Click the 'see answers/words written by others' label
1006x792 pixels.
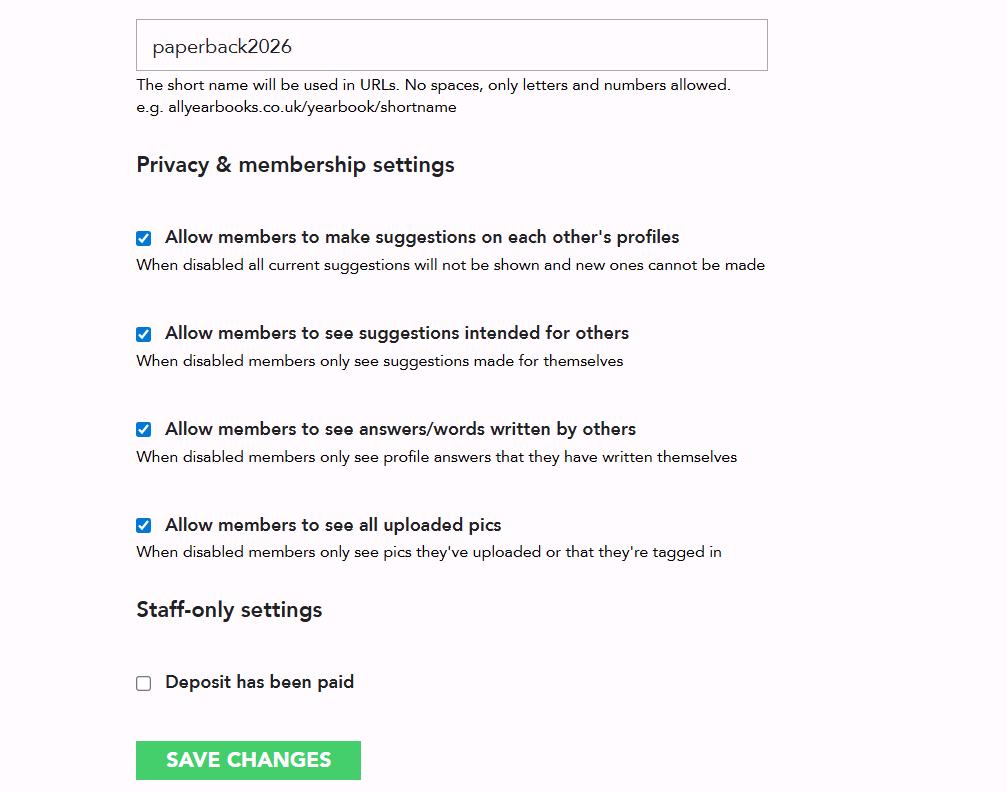click(400, 429)
